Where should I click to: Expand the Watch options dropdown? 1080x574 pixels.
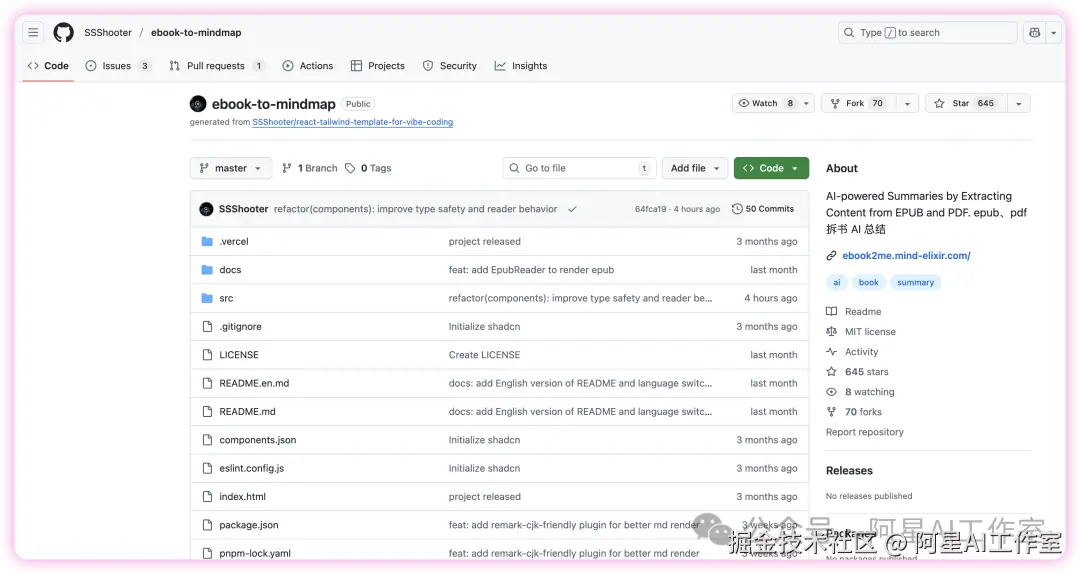point(807,103)
